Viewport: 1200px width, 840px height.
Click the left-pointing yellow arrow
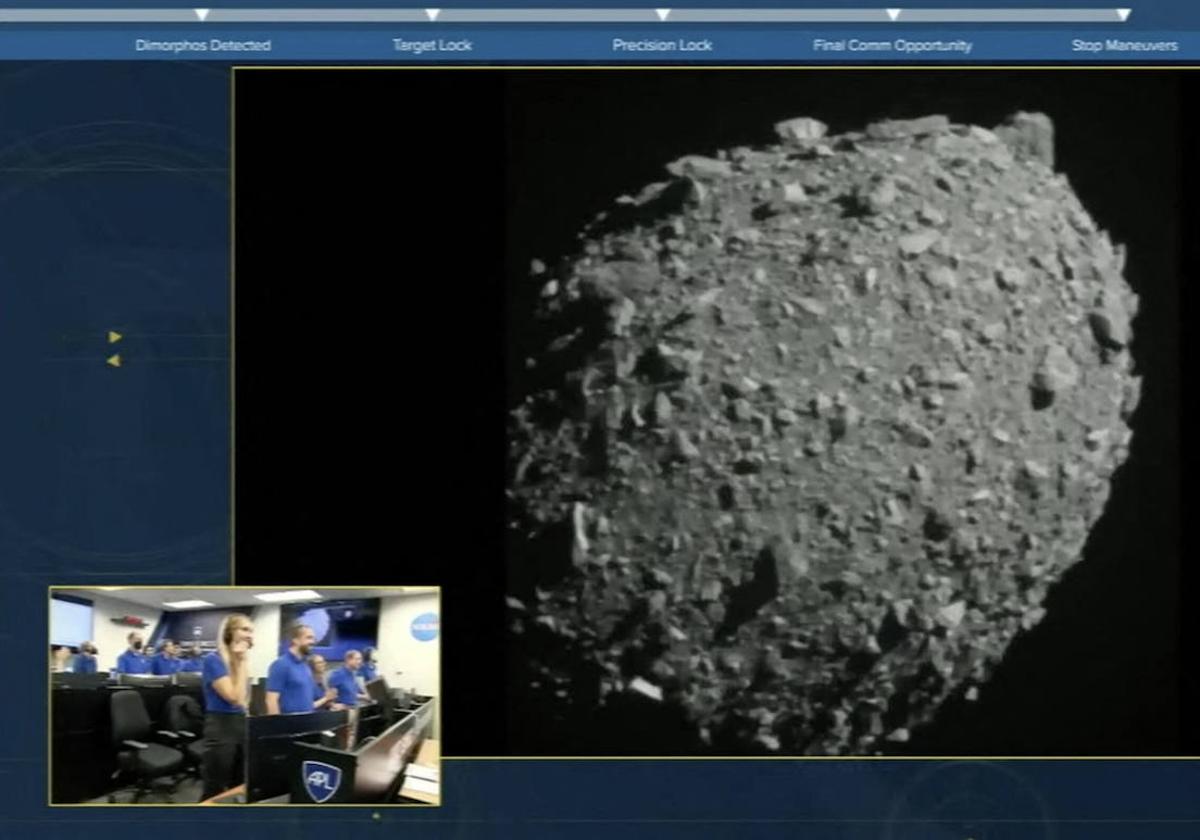click(114, 360)
